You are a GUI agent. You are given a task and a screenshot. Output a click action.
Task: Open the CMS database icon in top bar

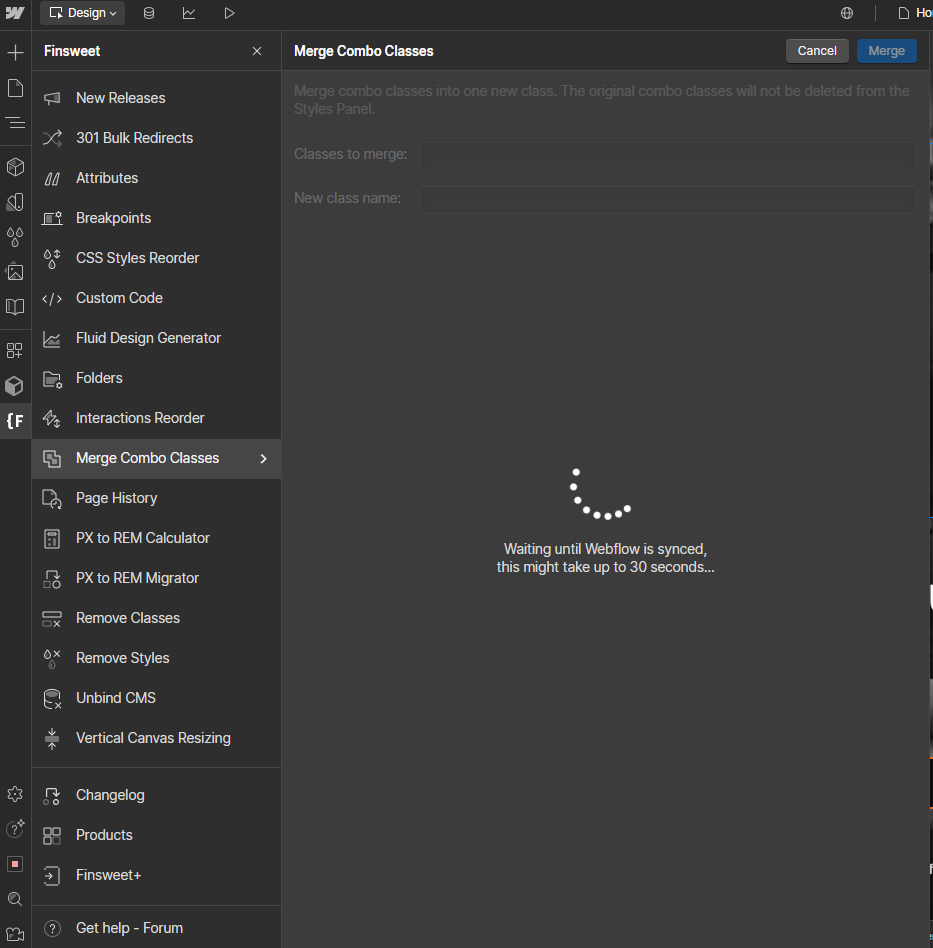(149, 13)
